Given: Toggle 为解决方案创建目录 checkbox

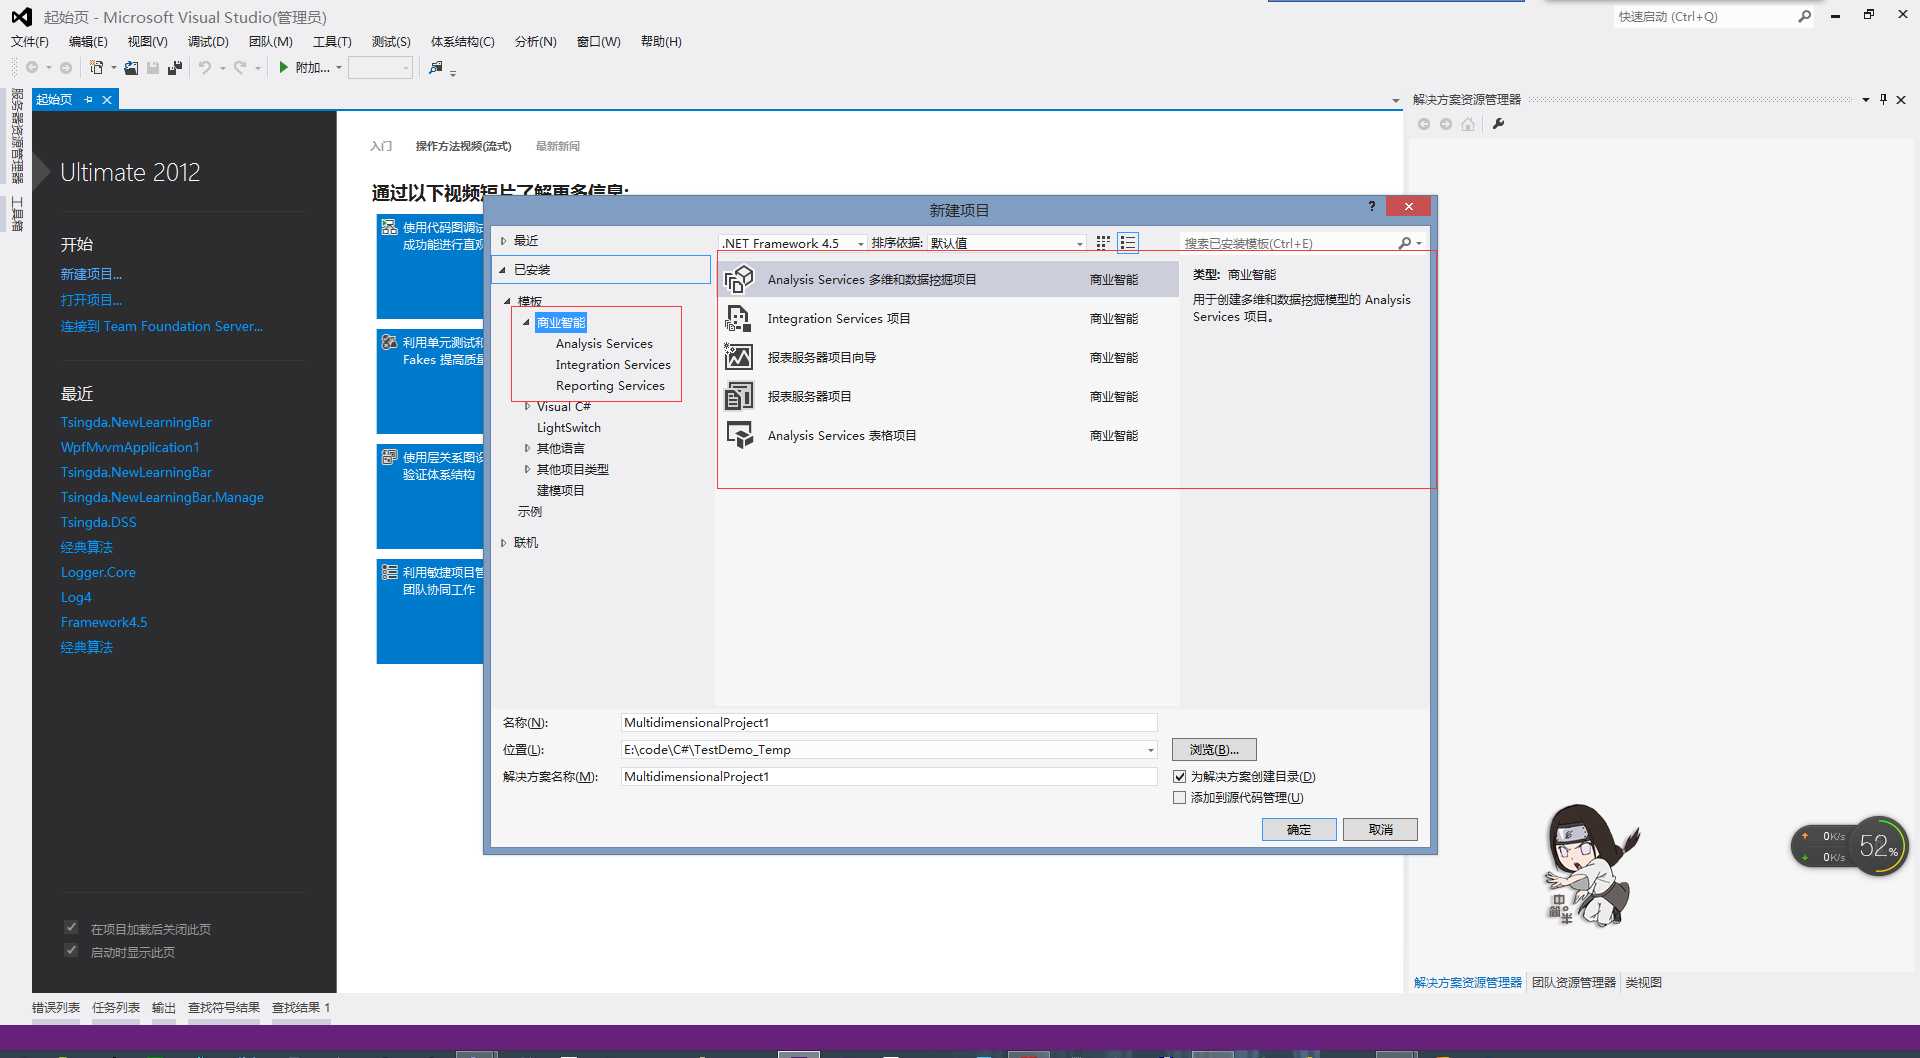Looking at the screenshot, I should click(1179, 776).
